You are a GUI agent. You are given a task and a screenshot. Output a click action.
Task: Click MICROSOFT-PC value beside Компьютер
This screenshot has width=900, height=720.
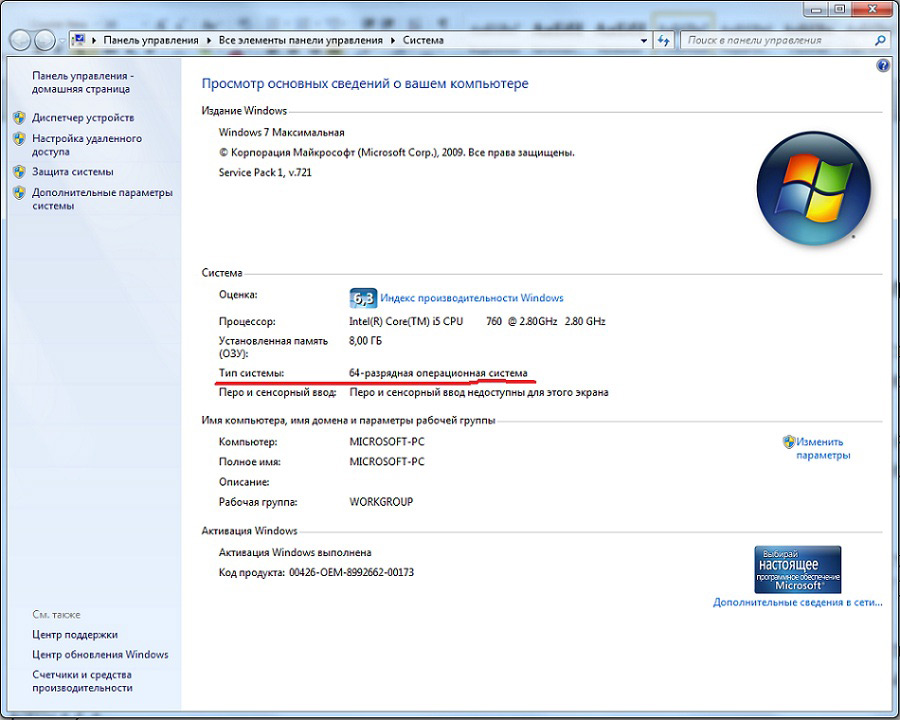click(x=387, y=442)
